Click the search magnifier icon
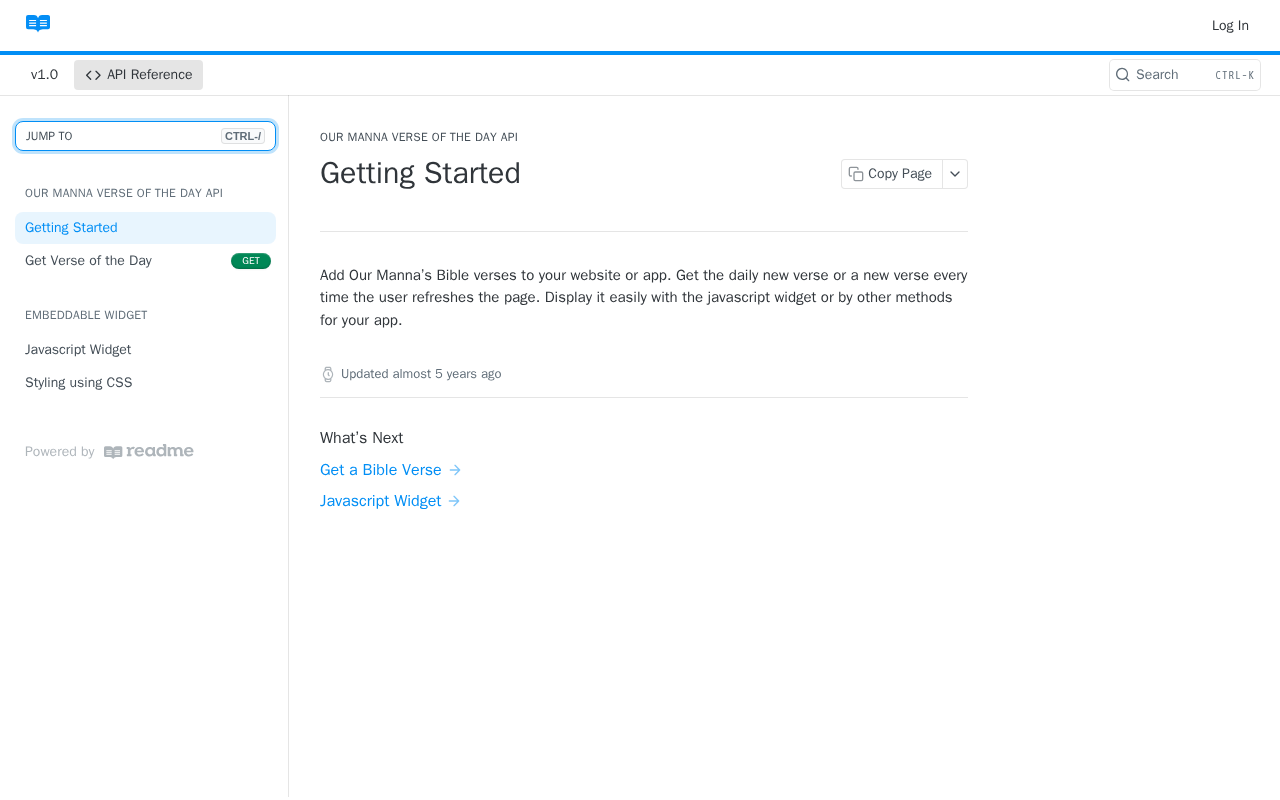Viewport: 1280px width, 800px height. [1123, 75]
